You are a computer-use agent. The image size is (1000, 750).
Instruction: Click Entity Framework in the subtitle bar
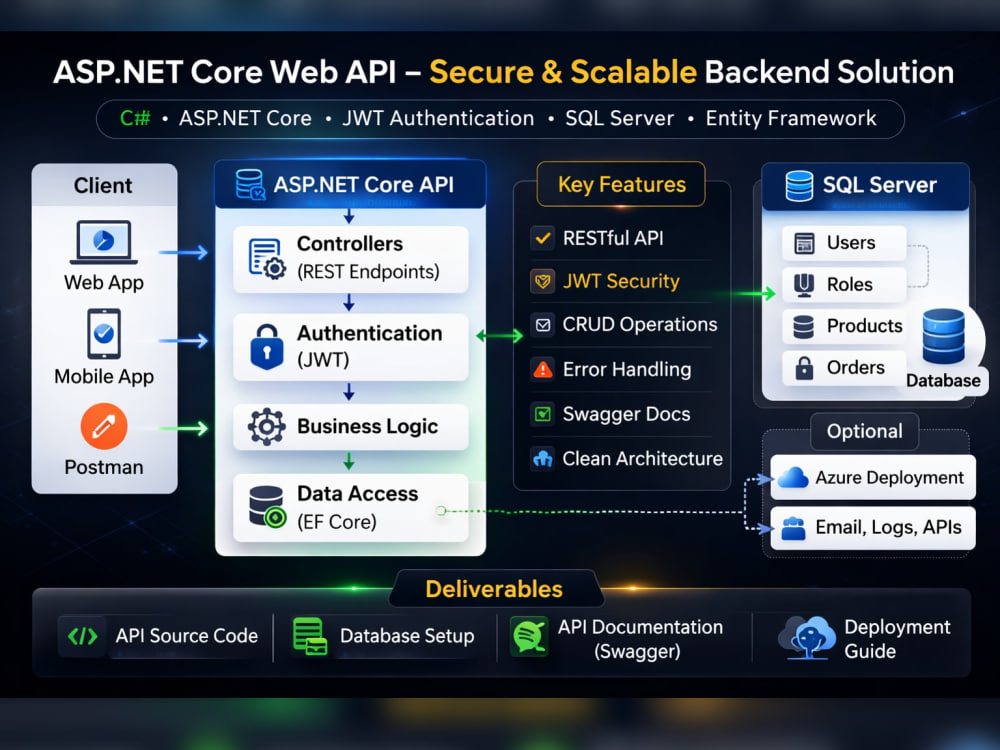tap(791, 119)
